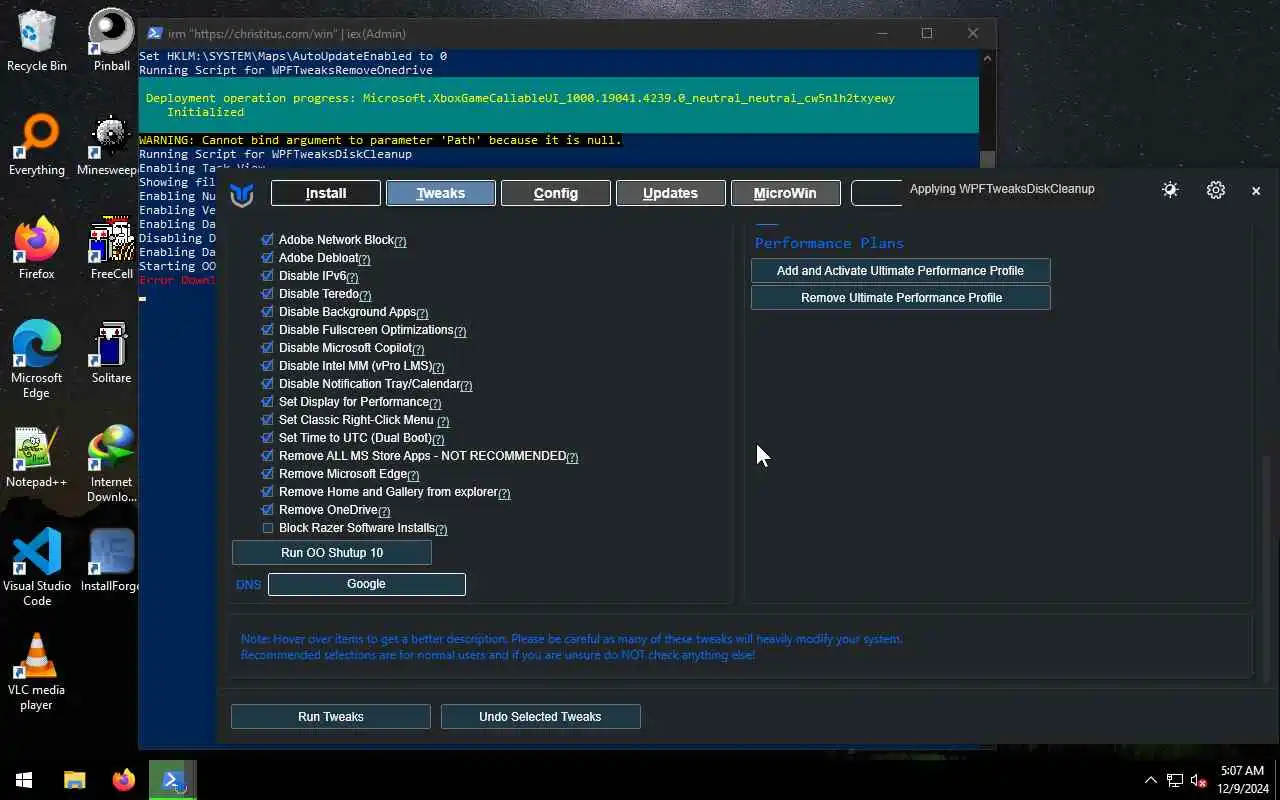
Task: Open the DNS Google dropdown
Action: tap(366, 584)
